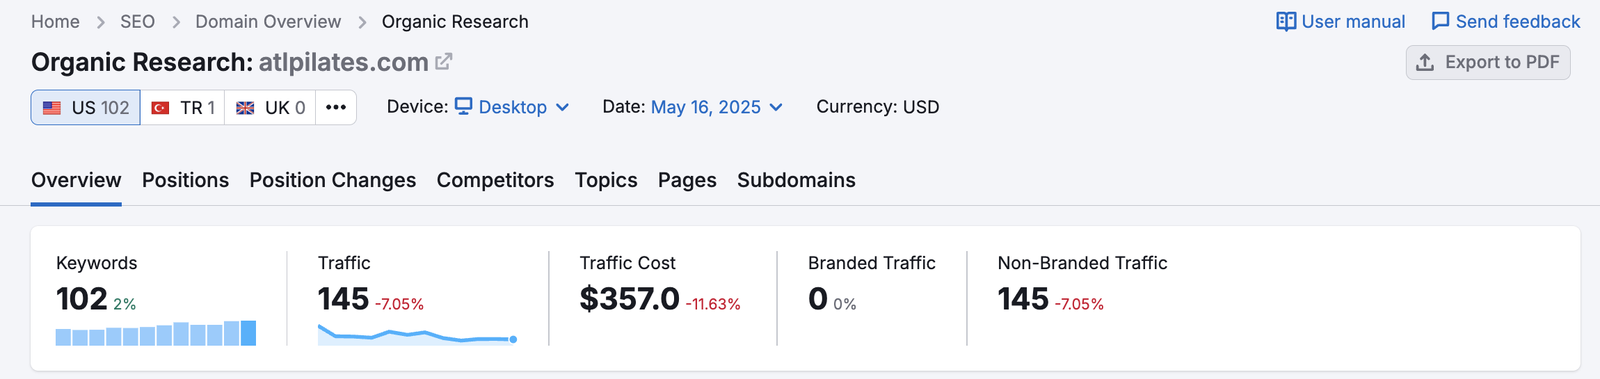Click the Export to PDF upload icon
1600x379 pixels.
coord(1425,62)
